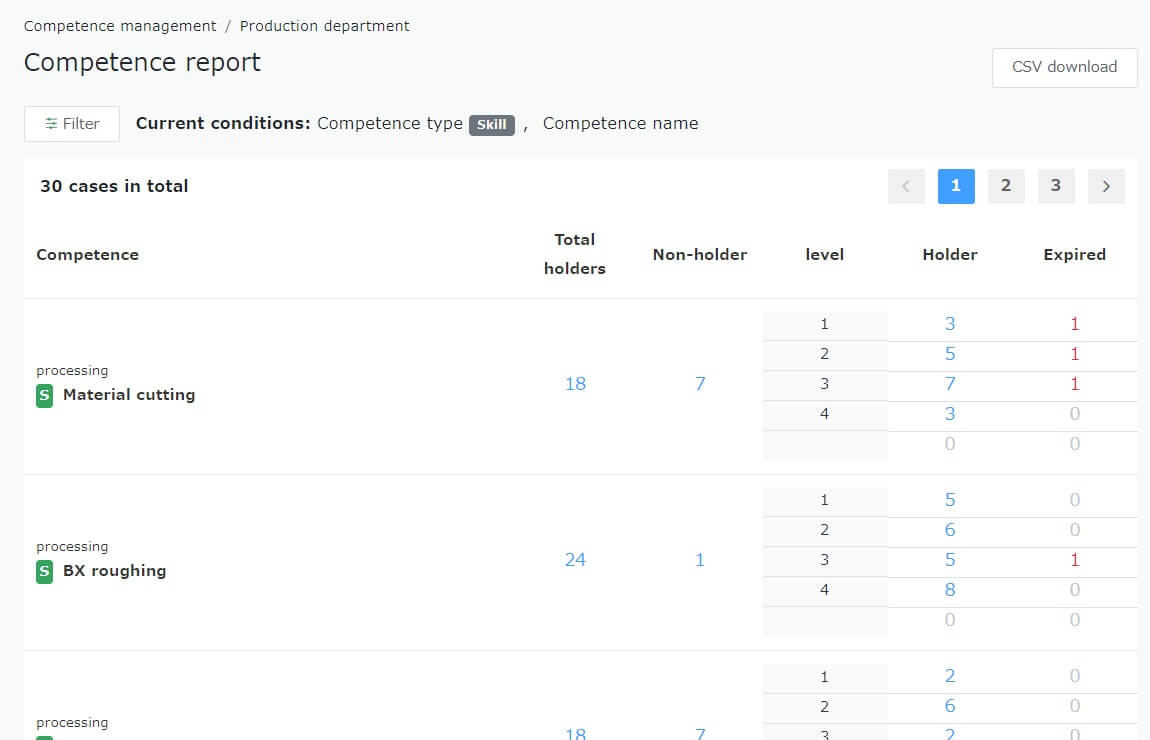Viewport: 1150px width, 740px height.
Task: Go to previous page with left chevron
Action: [906, 186]
